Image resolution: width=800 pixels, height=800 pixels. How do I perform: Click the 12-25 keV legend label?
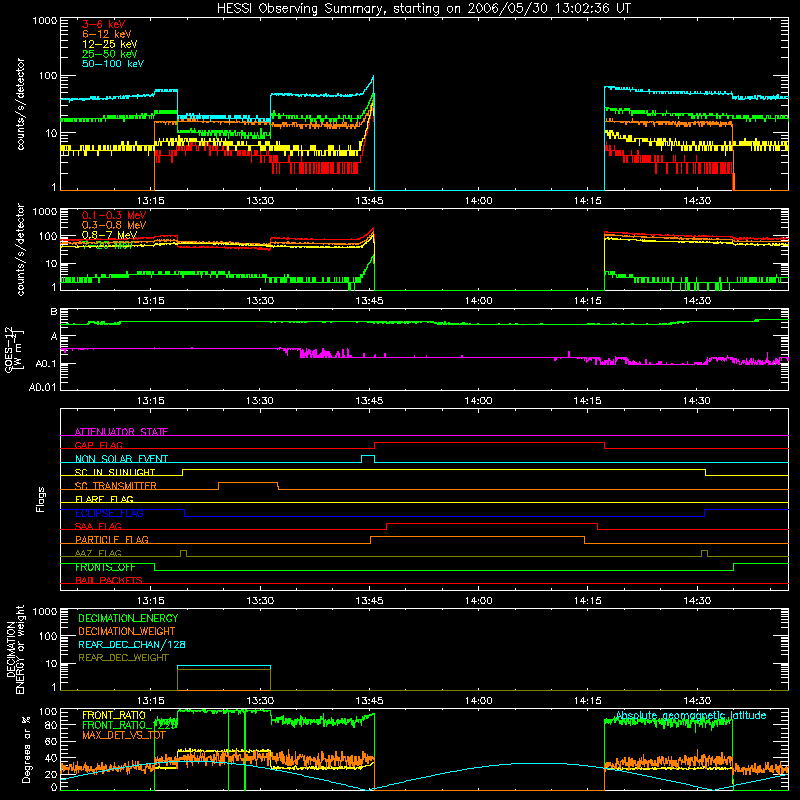[x=110, y=44]
